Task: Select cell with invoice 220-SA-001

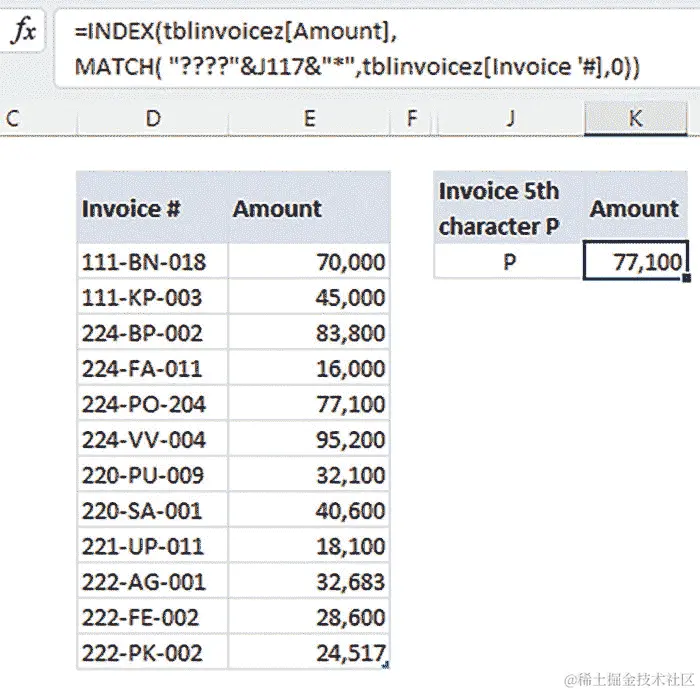Action: pos(152,510)
